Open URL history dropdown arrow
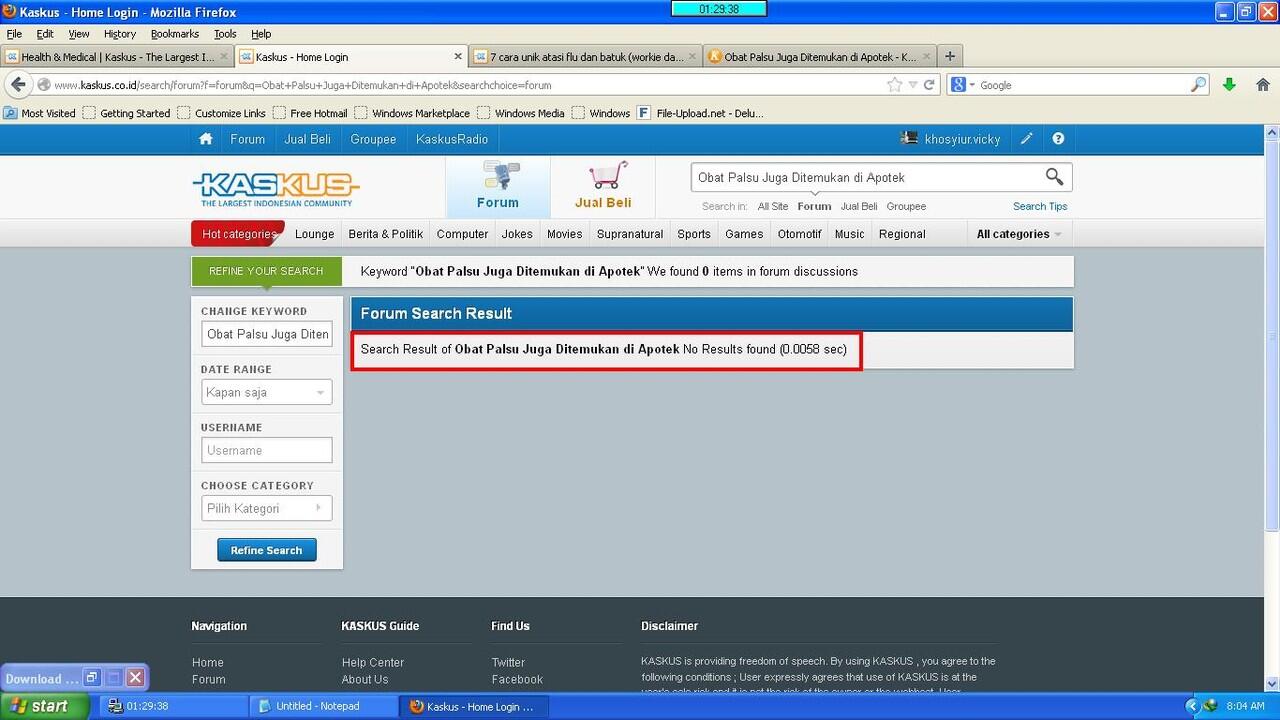 click(913, 85)
